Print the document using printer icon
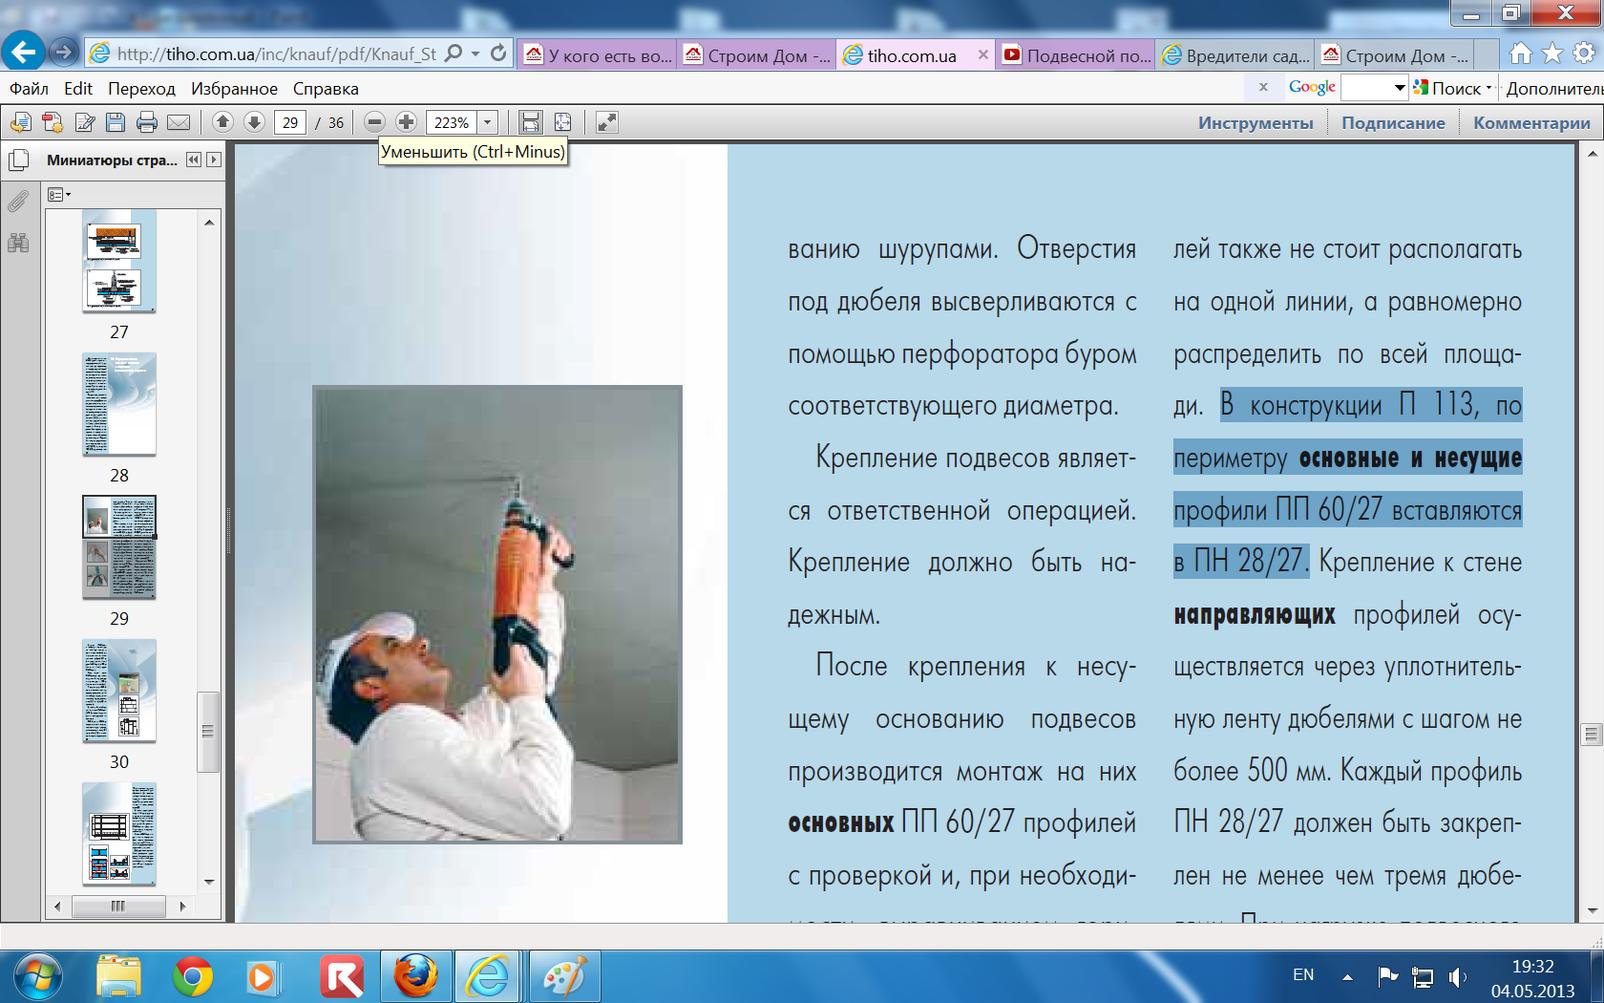1604x1003 pixels. (147, 122)
